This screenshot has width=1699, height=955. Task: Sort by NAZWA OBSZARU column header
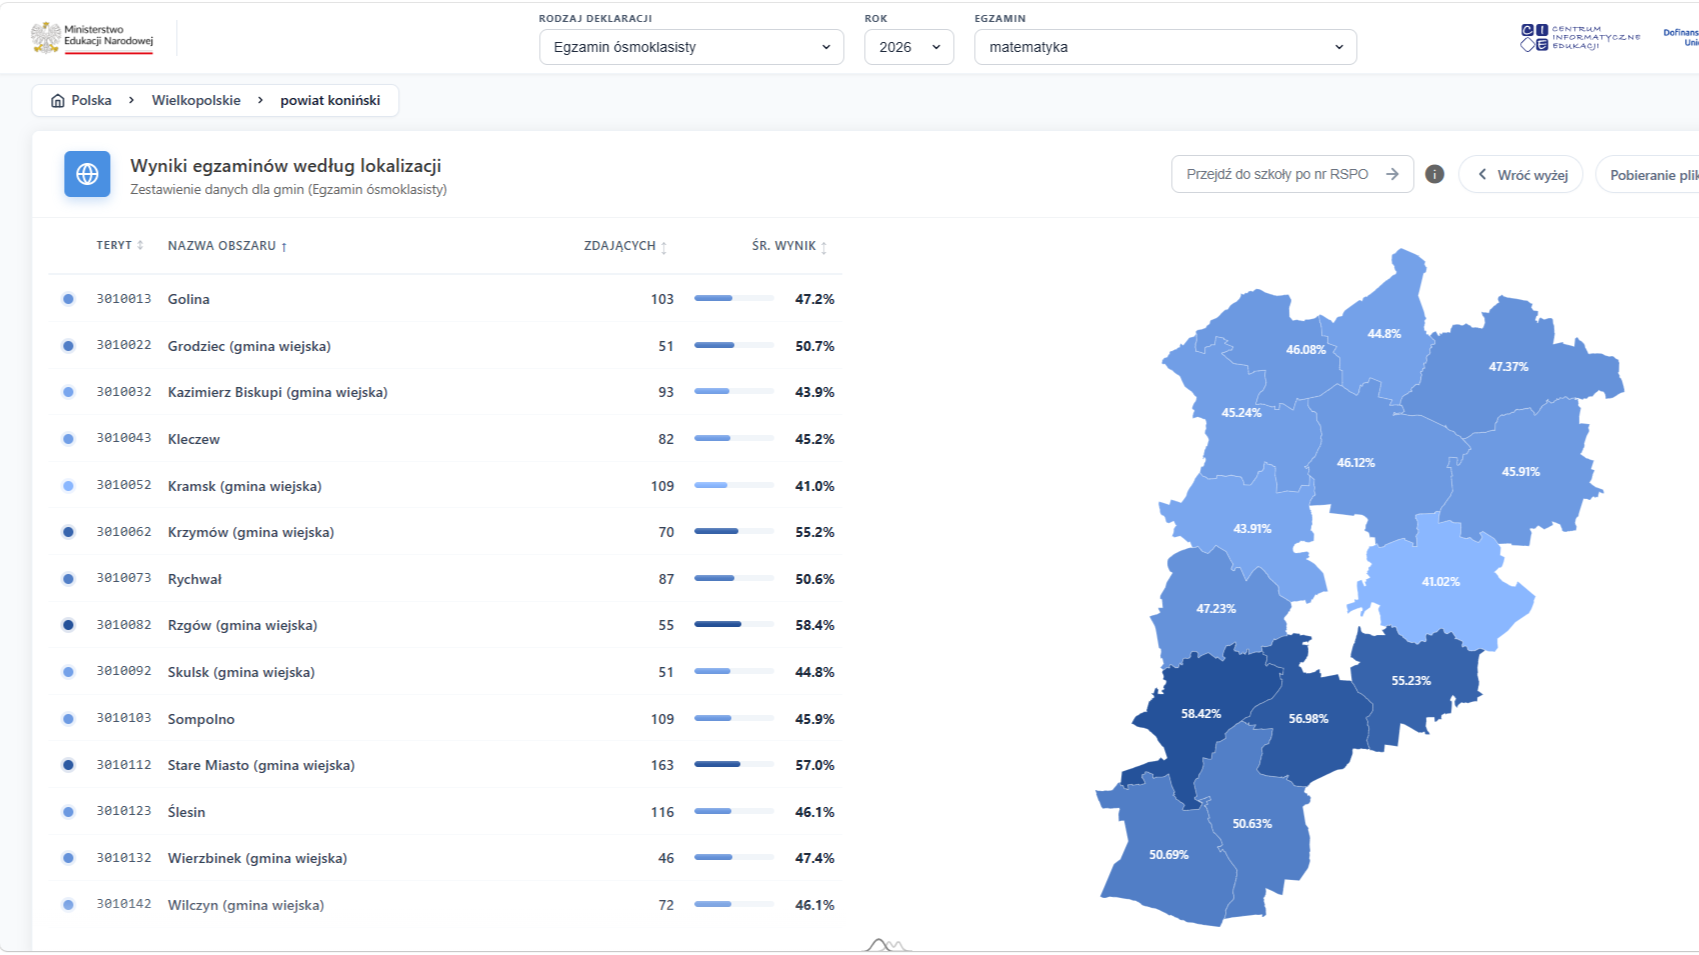227,246
